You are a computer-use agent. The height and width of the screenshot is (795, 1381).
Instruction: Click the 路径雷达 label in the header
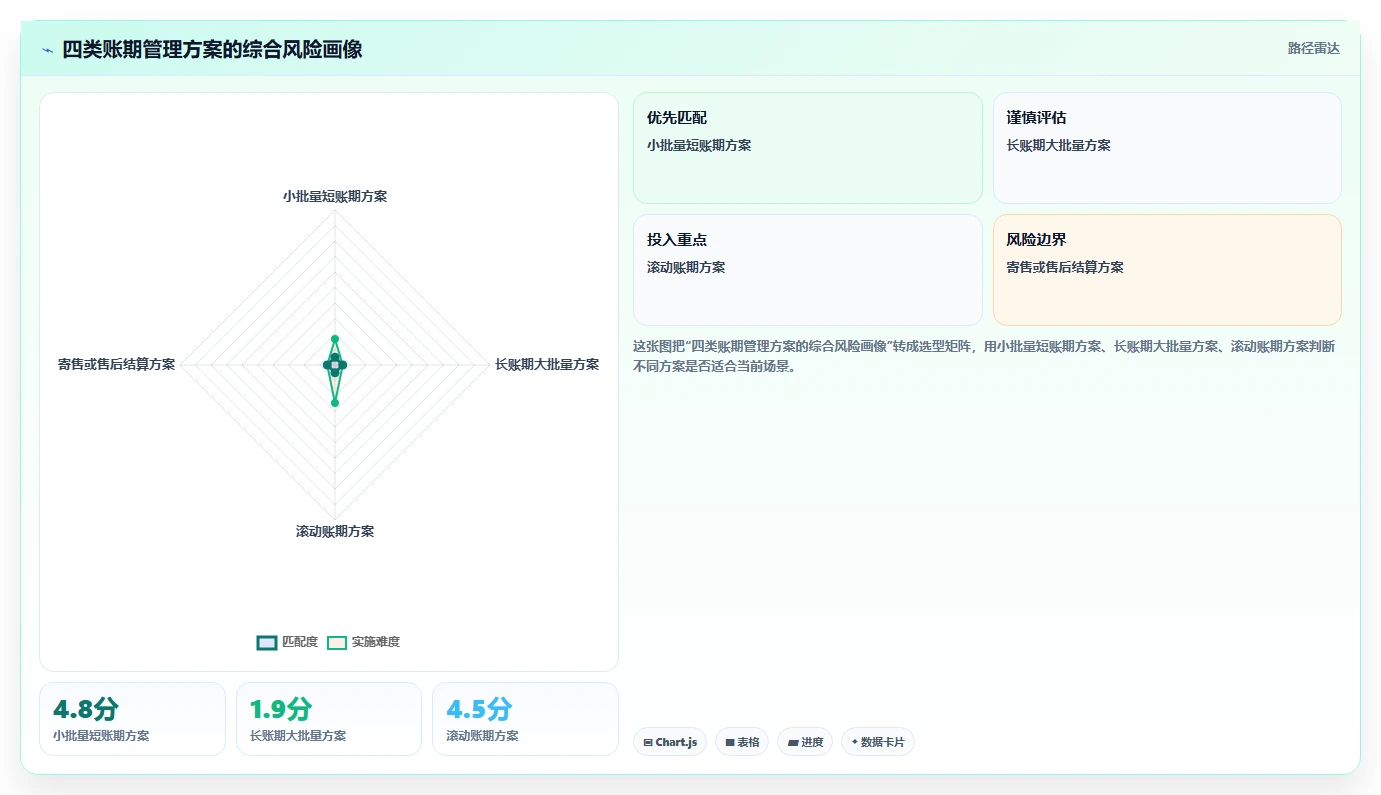[x=1313, y=48]
